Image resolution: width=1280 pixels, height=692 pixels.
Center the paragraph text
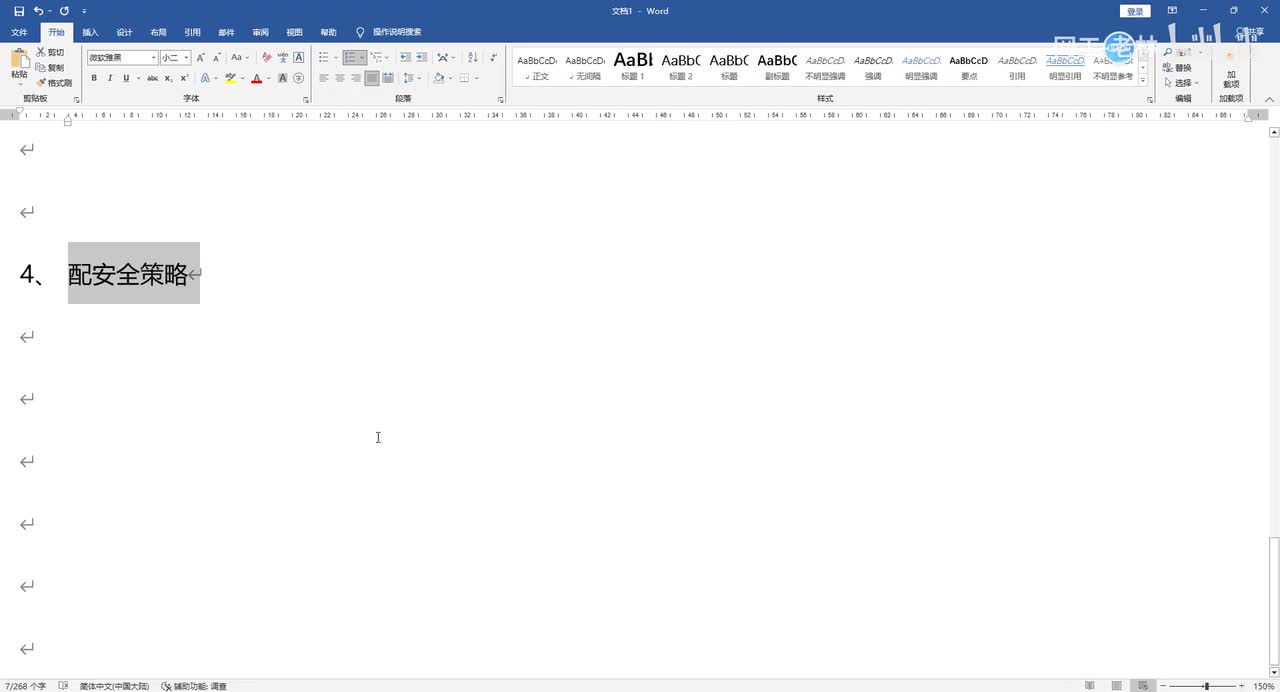click(x=340, y=78)
